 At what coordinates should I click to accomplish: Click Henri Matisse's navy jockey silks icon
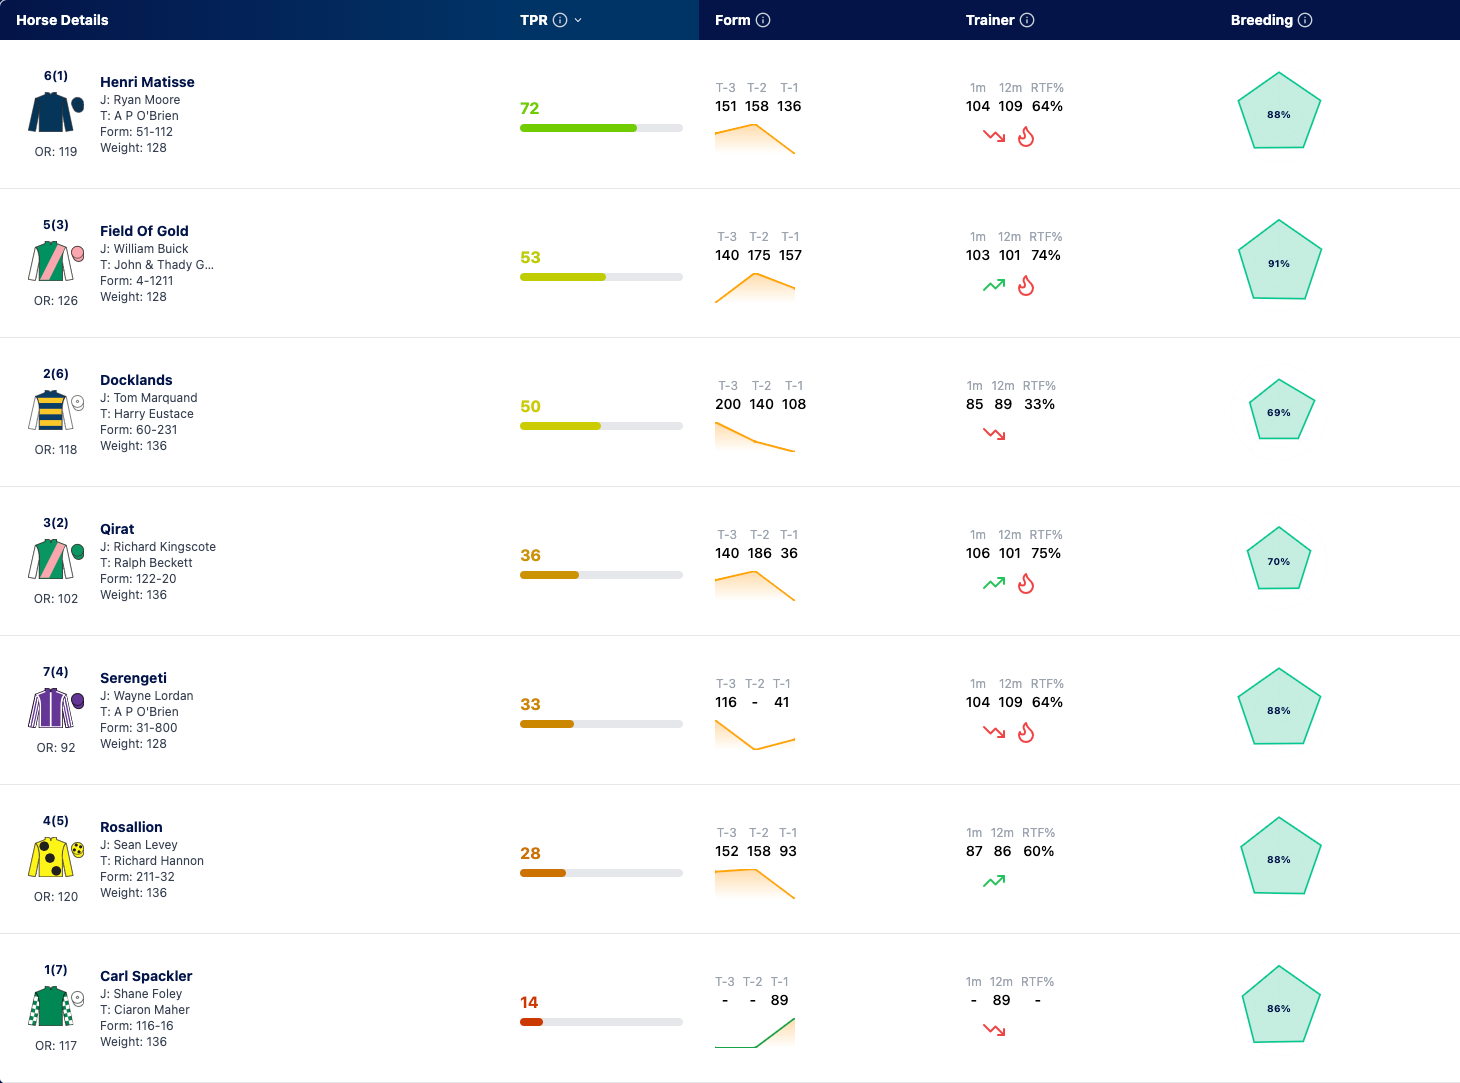[x=50, y=112]
